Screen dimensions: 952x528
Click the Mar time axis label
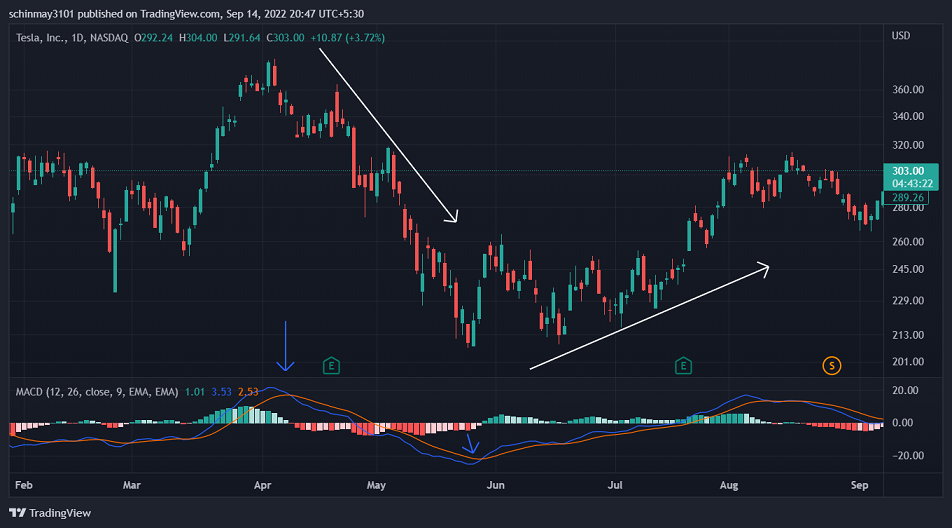click(x=132, y=486)
